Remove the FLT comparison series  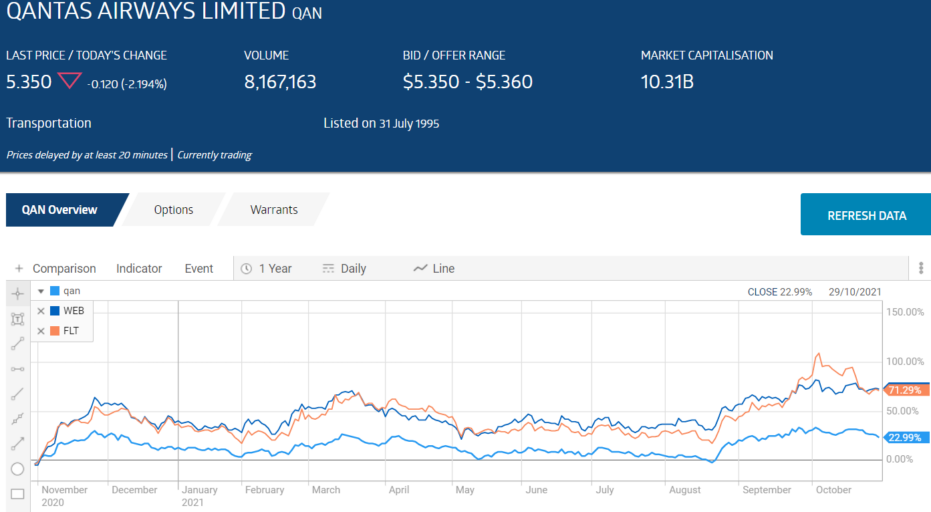click(41, 331)
